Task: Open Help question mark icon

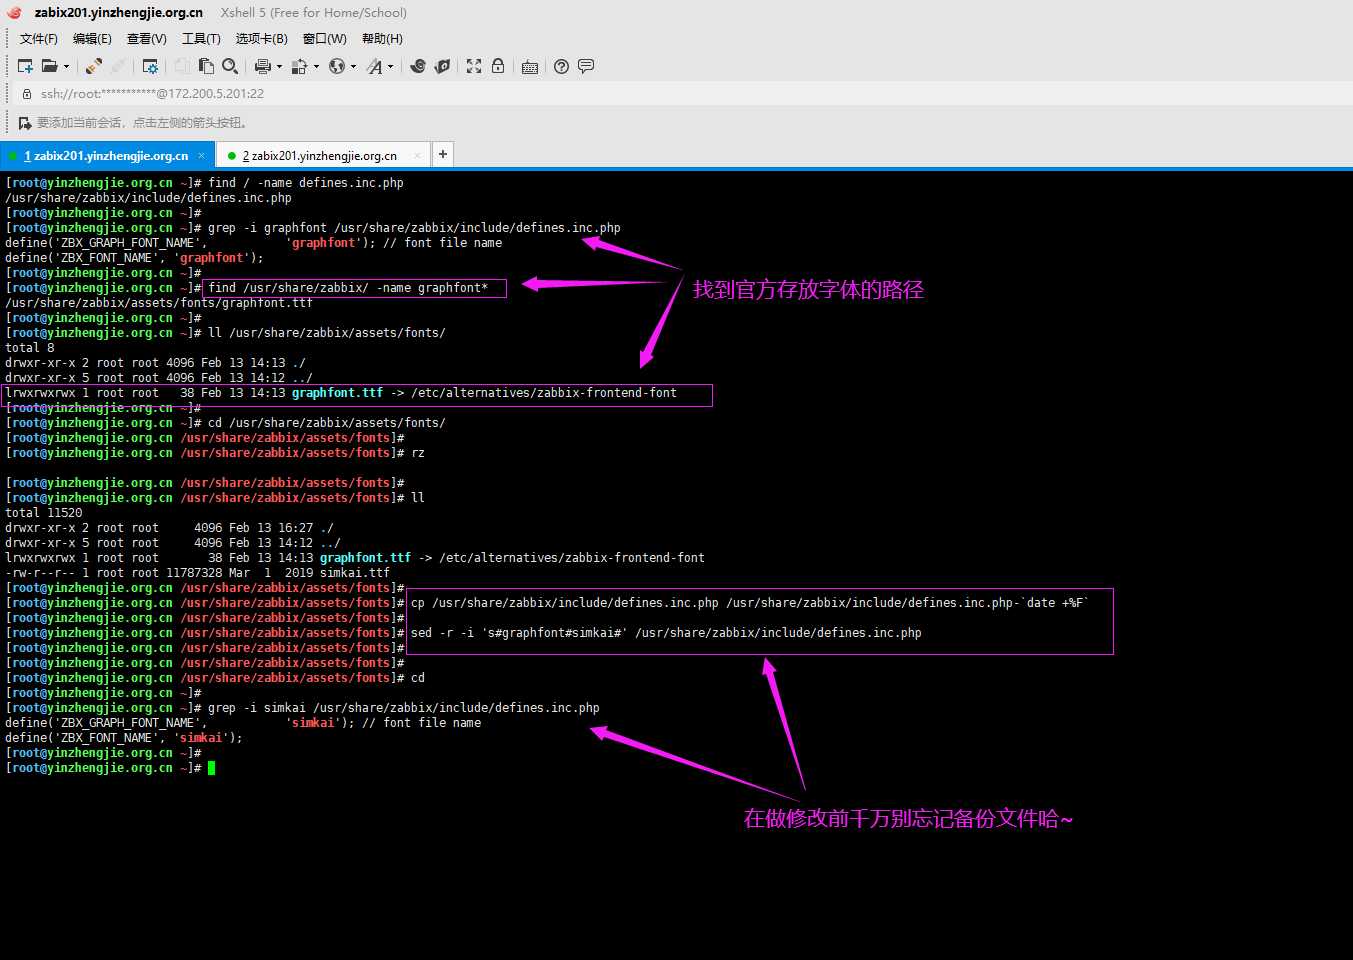Action: point(561,66)
